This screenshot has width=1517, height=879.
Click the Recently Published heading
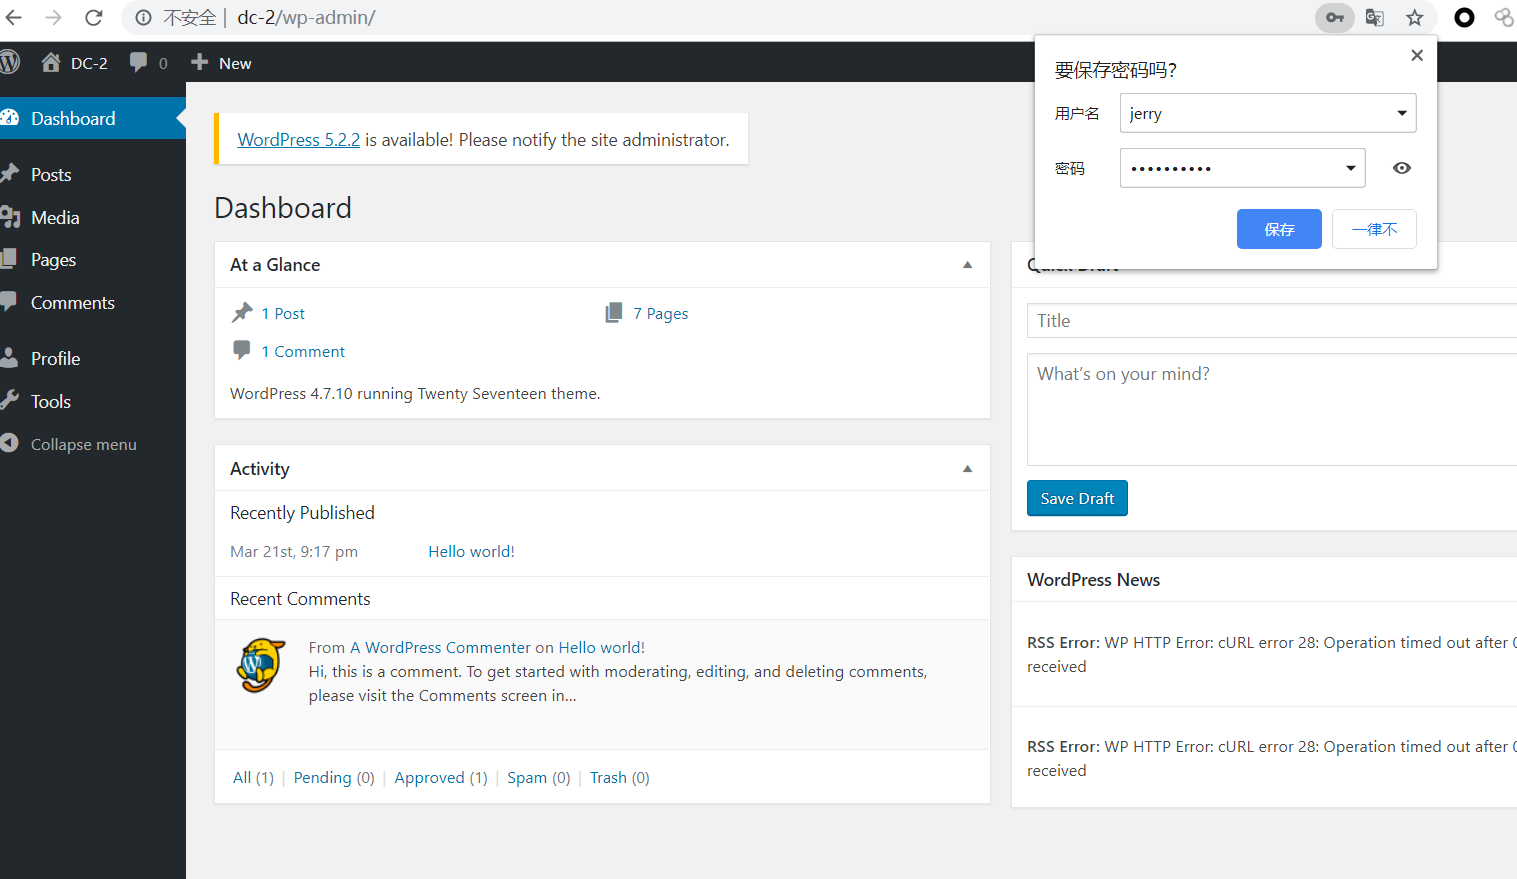click(302, 513)
